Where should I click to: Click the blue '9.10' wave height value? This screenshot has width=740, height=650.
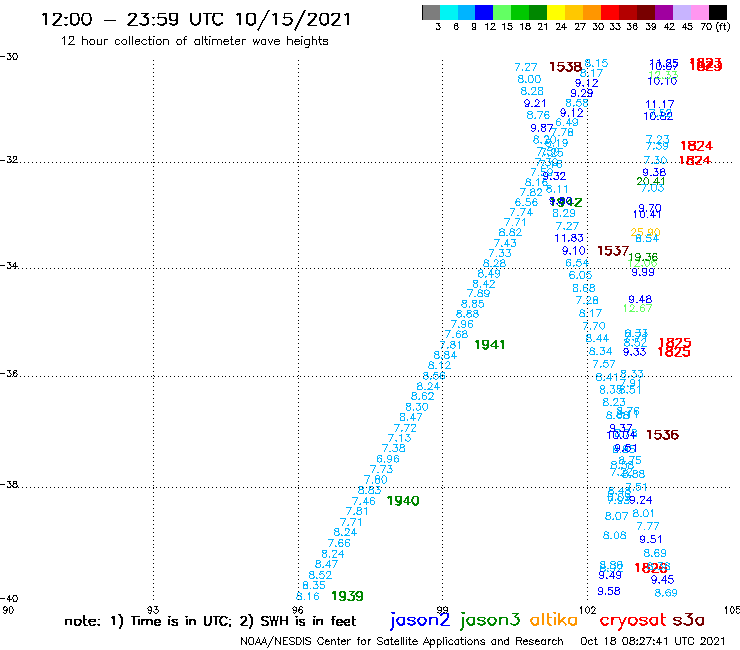coord(573,251)
